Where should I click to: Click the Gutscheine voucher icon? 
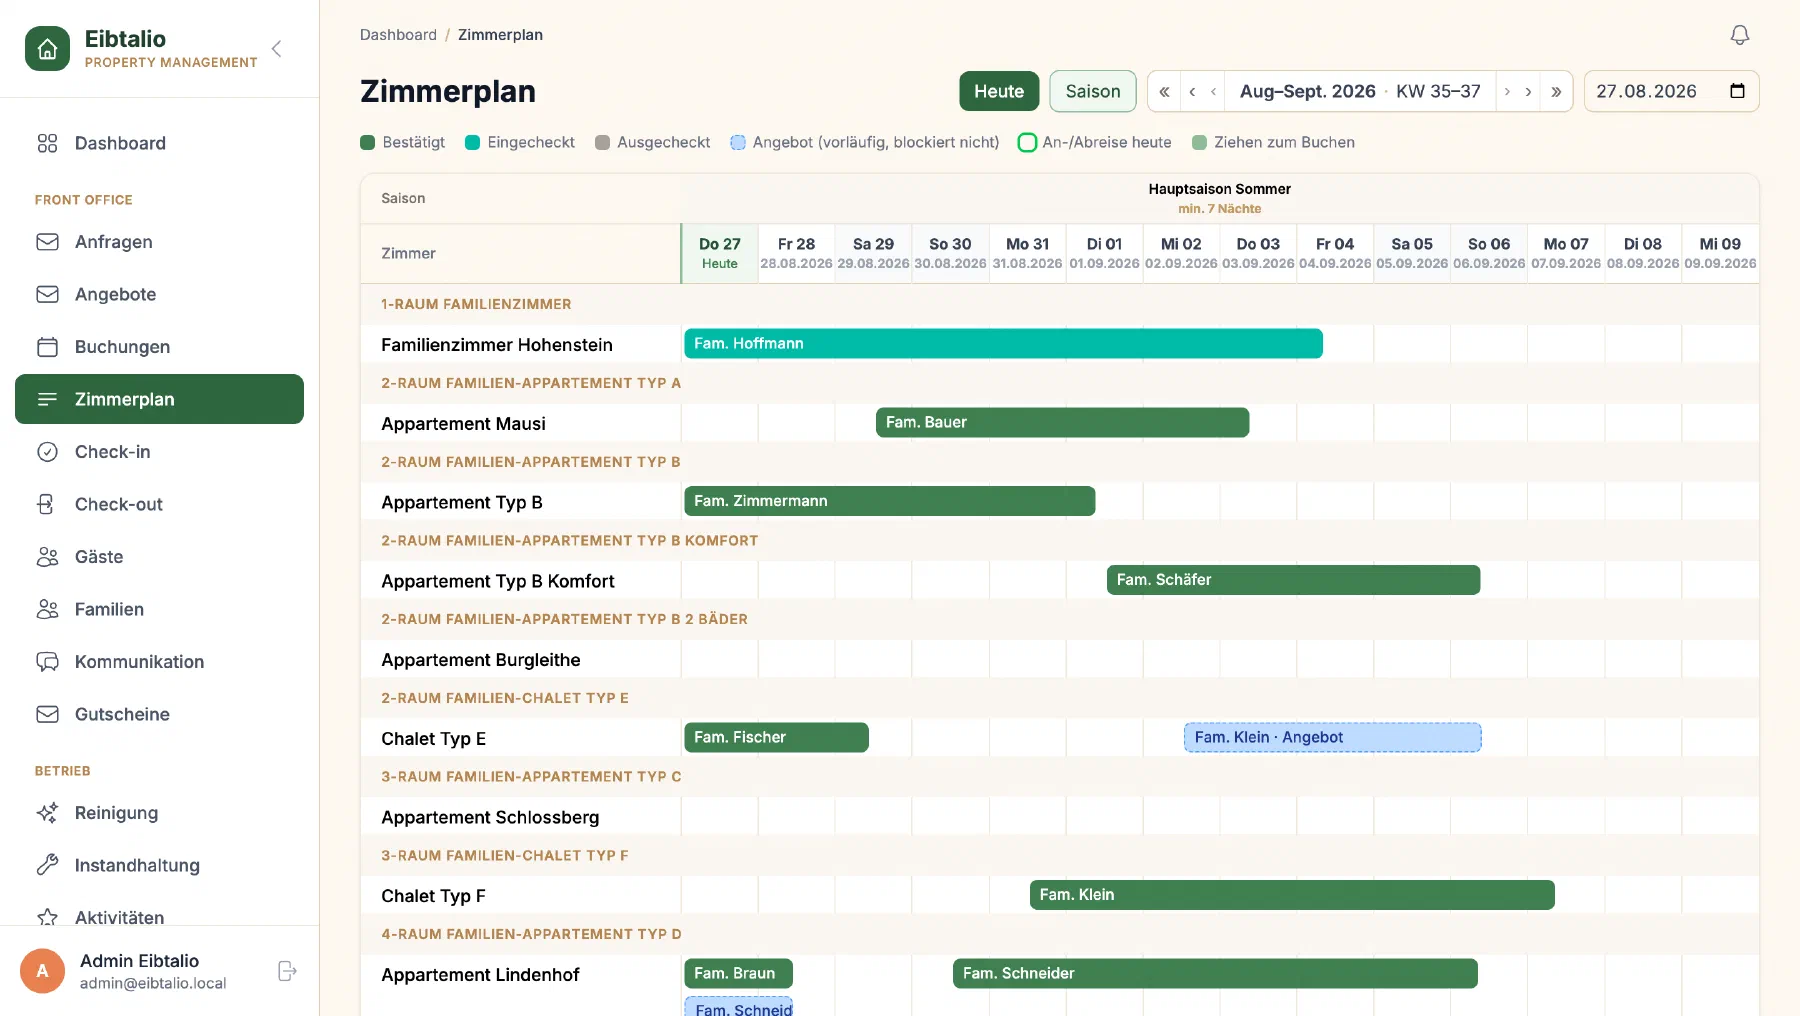(x=47, y=714)
